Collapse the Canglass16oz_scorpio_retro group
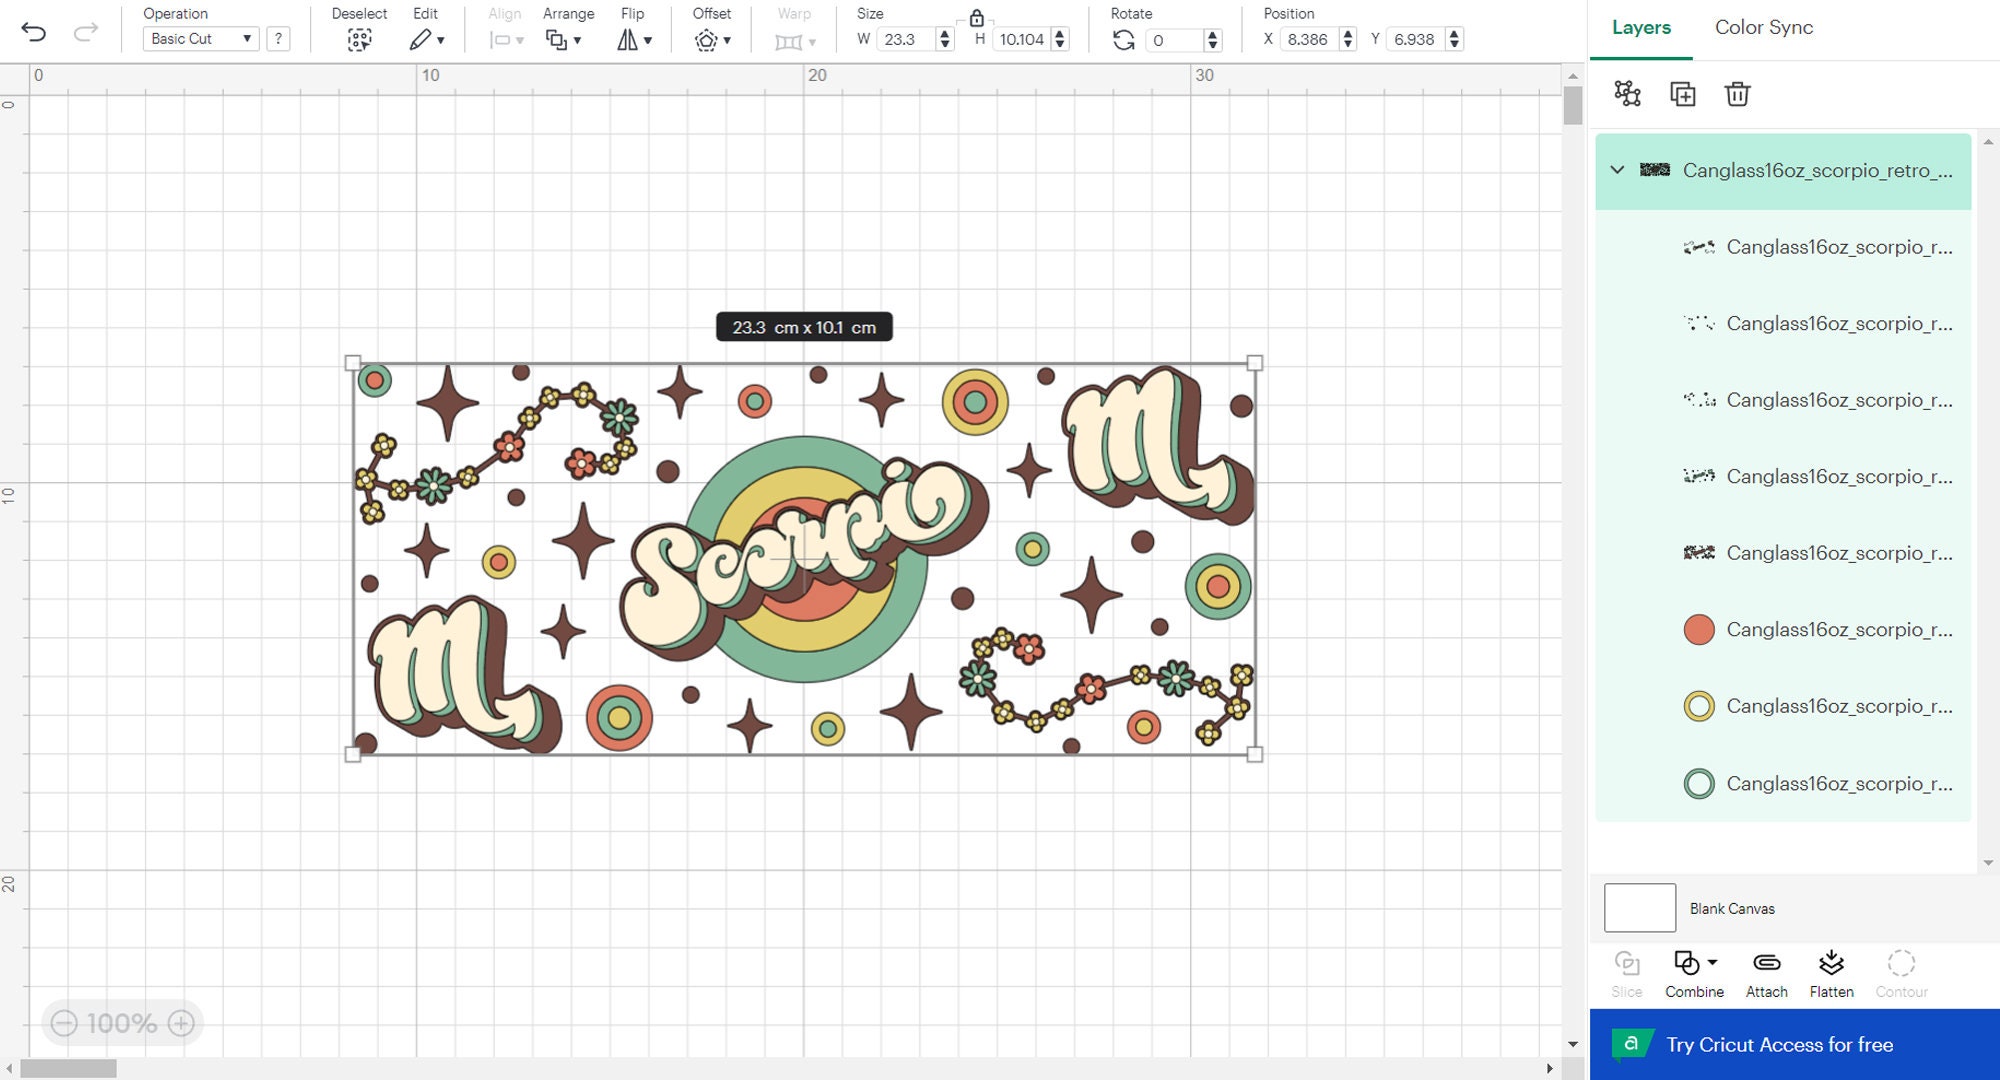2000x1080 pixels. point(1617,170)
